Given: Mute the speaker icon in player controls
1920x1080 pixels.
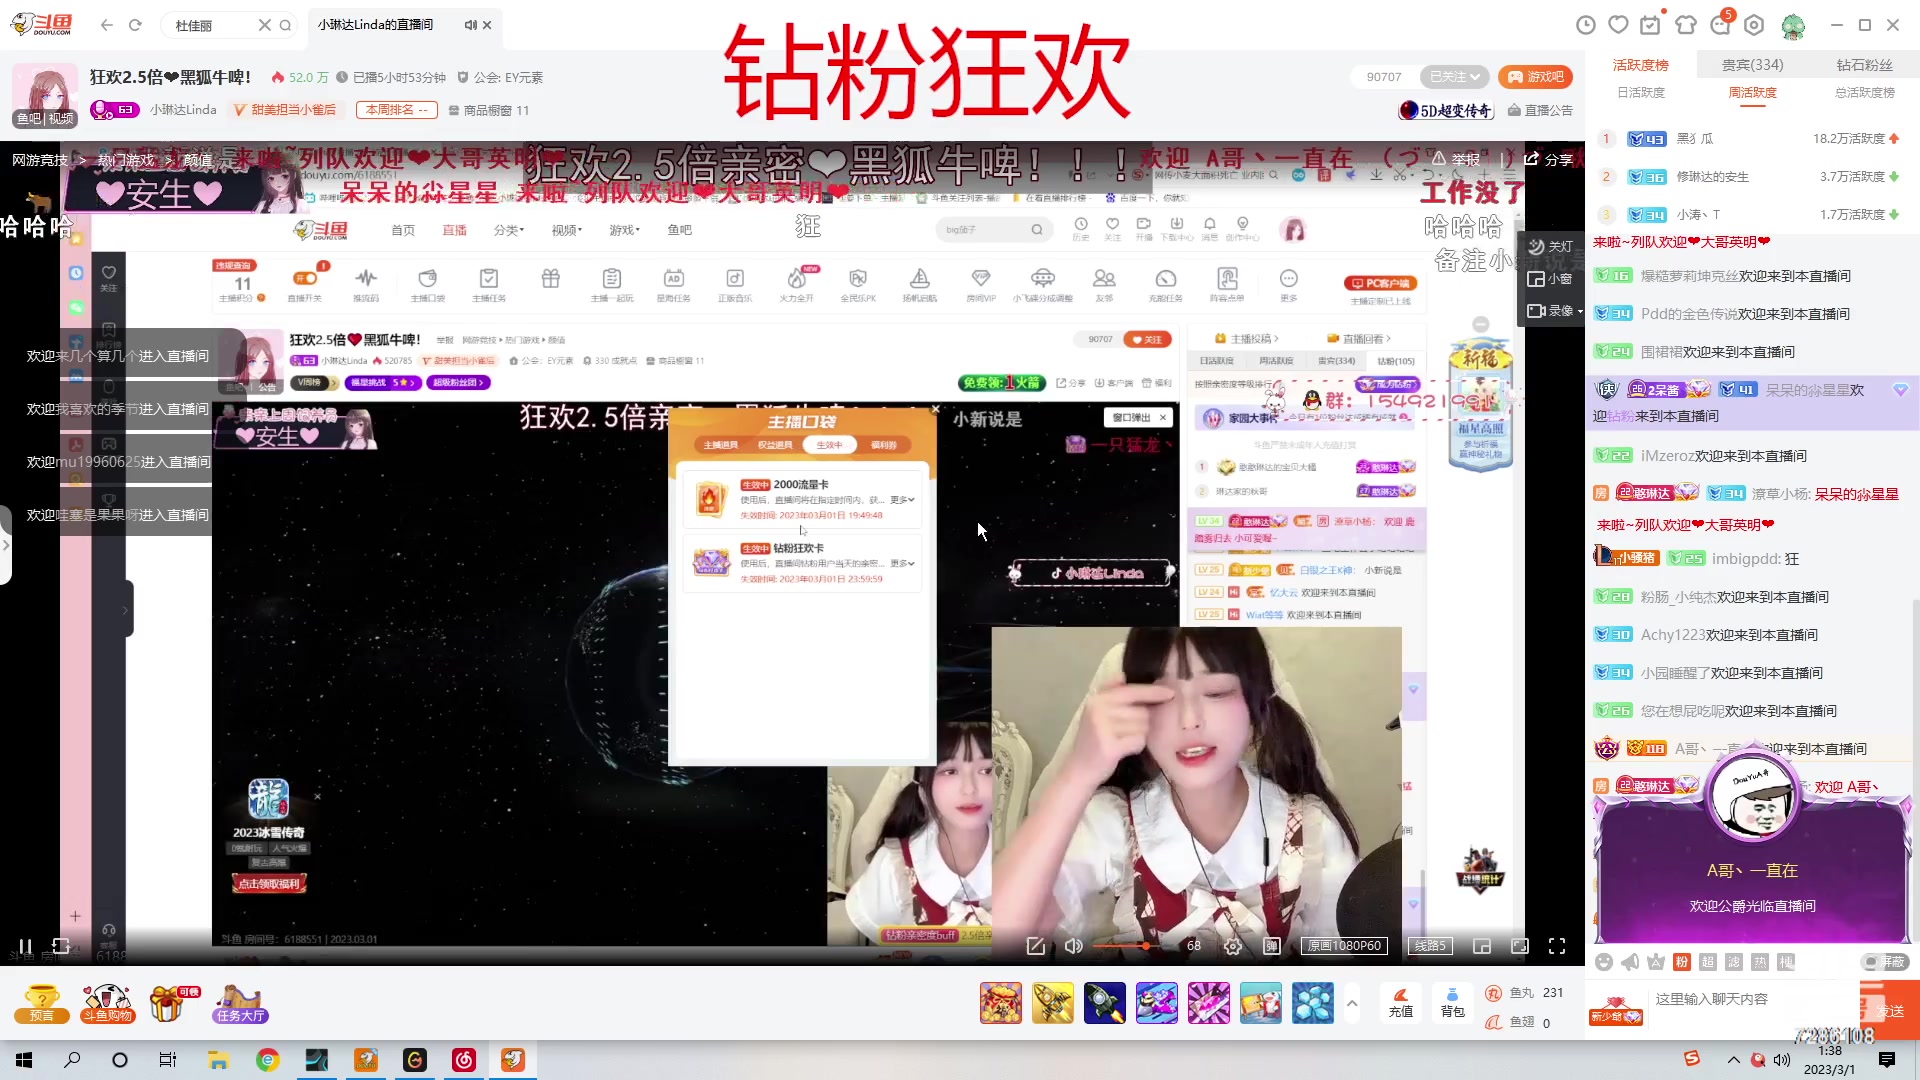Looking at the screenshot, I should coord(1073,946).
